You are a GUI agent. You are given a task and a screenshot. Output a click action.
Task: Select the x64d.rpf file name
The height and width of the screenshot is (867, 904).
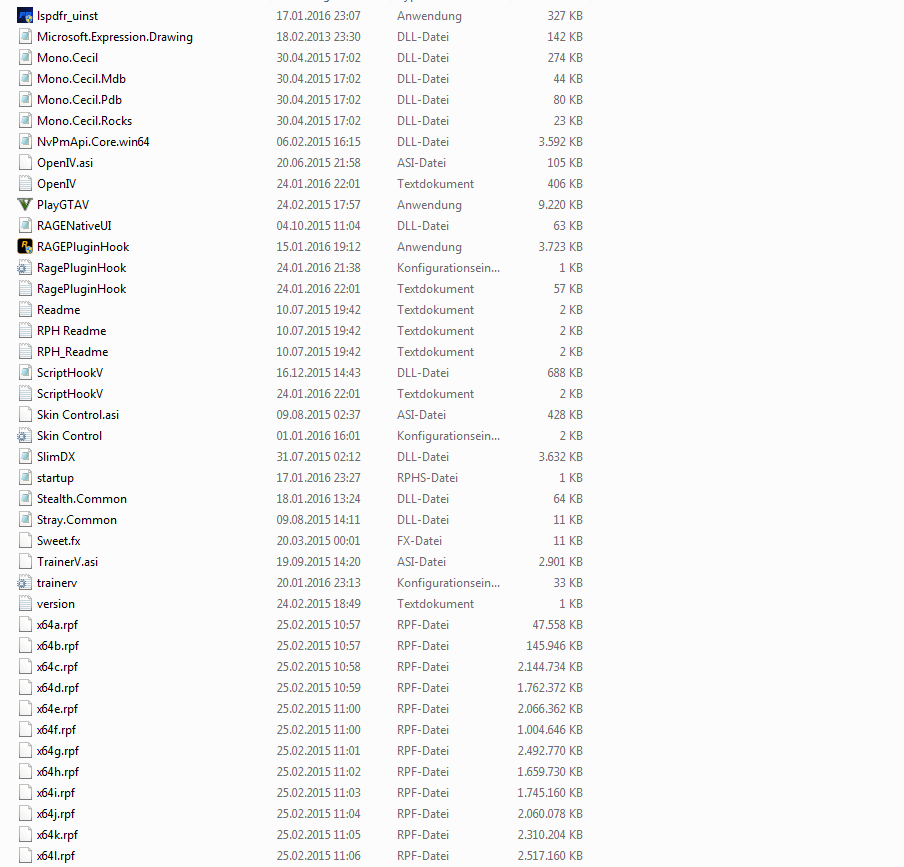(x=58, y=688)
